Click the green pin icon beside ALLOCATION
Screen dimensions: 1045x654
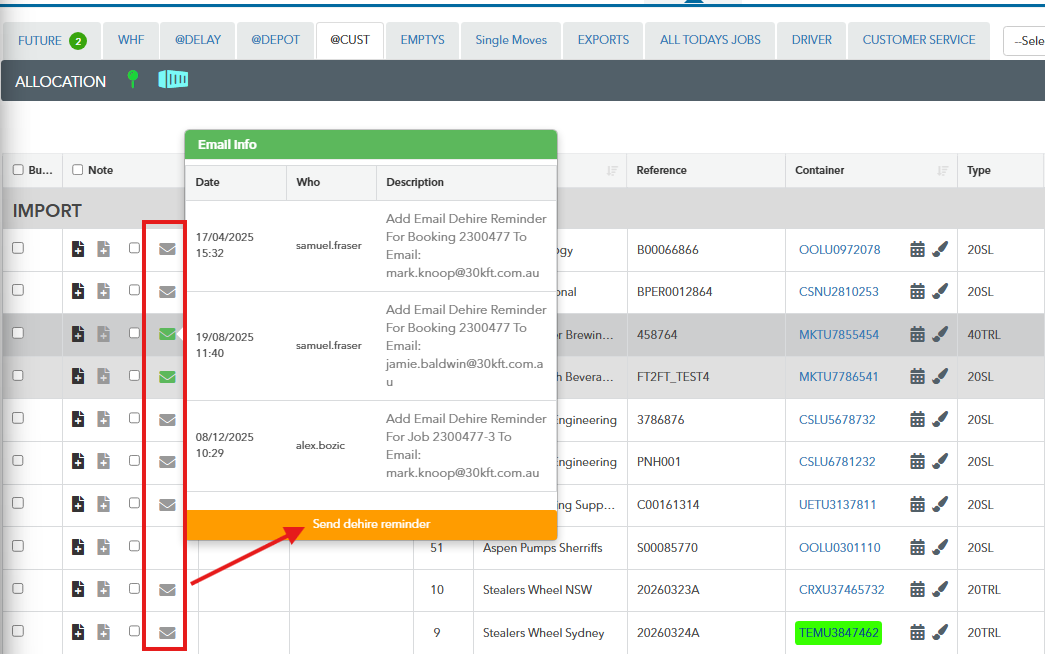[132, 80]
